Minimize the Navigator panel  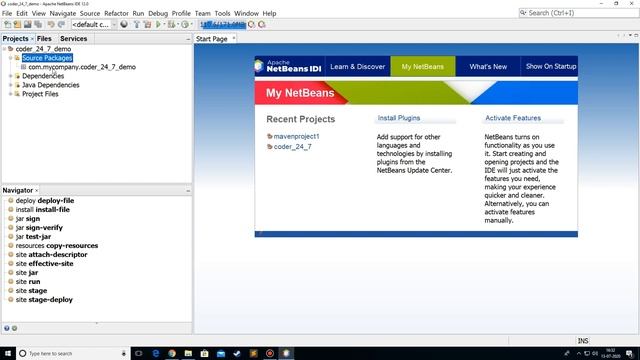click(188, 191)
